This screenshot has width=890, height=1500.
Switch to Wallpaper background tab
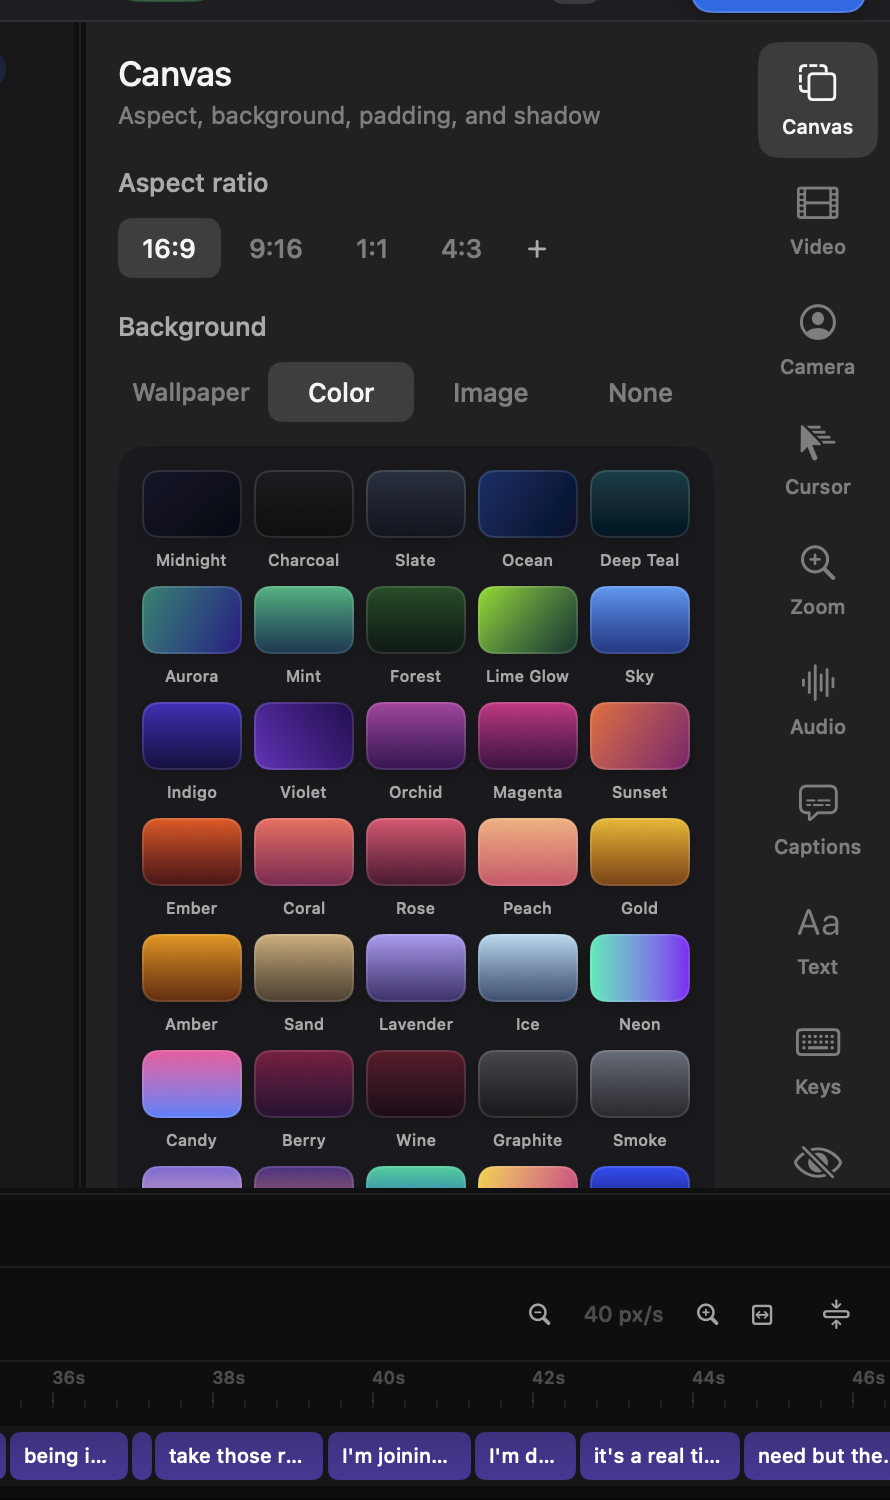point(191,392)
